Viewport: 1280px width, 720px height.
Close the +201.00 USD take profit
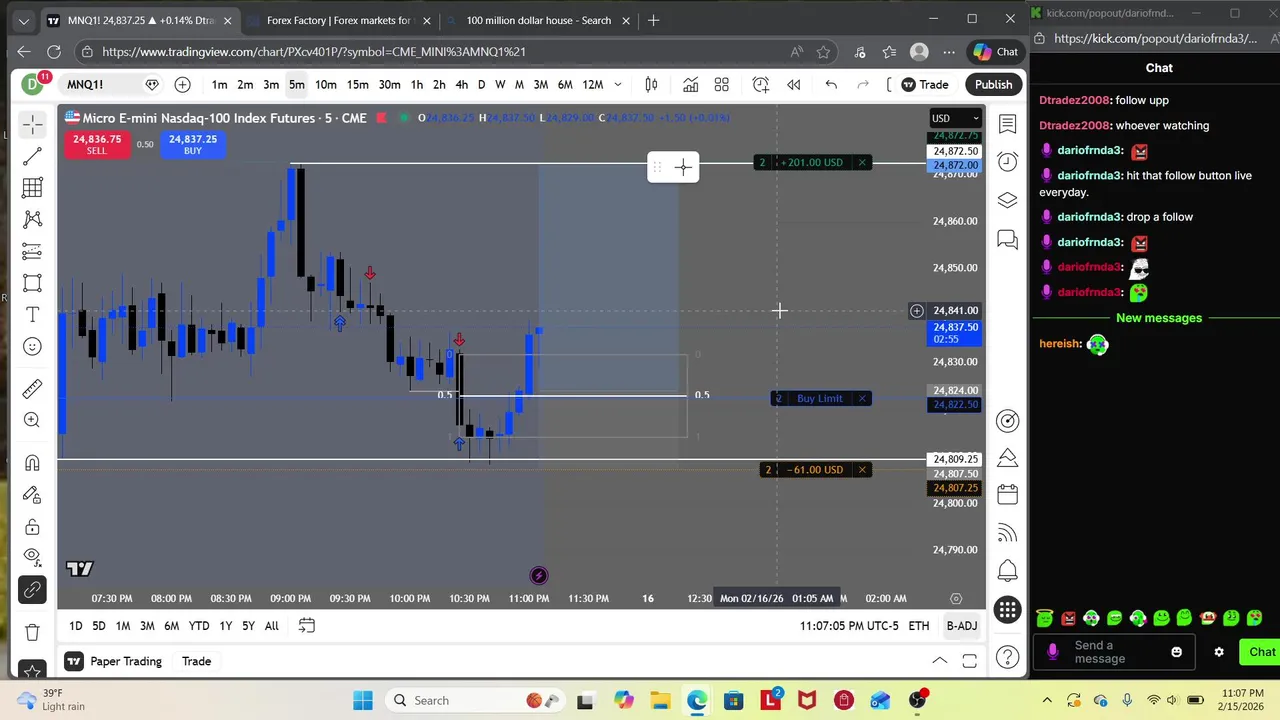[x=862, y=162]
